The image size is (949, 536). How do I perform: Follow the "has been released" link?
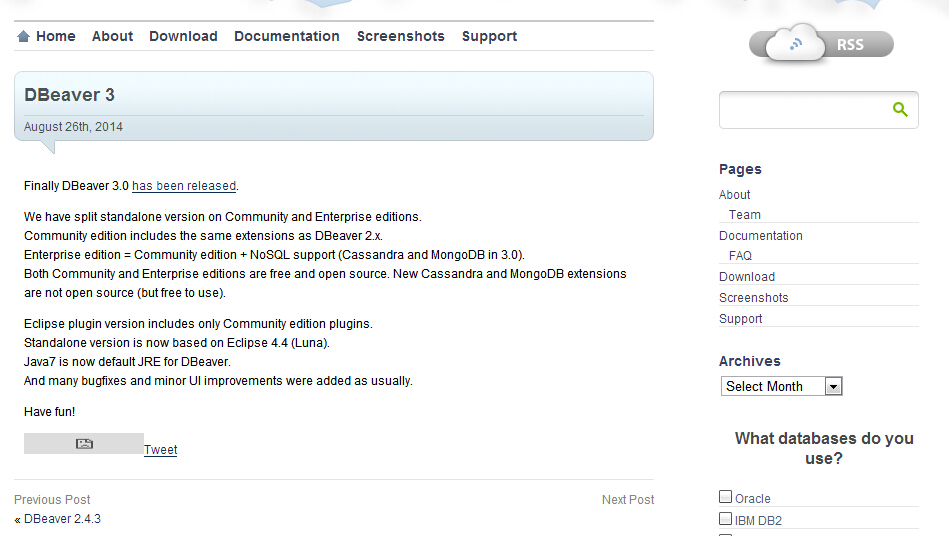click(184, 186)
